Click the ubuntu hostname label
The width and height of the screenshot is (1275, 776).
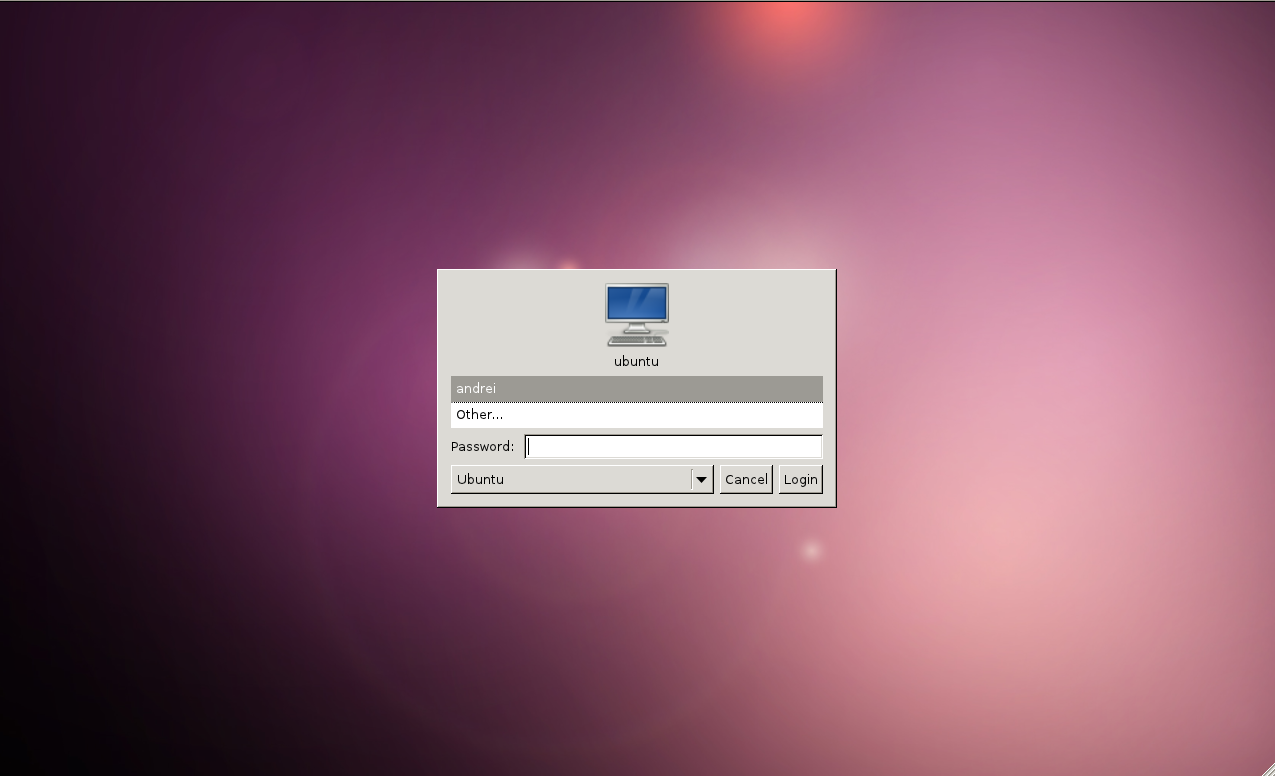tap(636, 362)
